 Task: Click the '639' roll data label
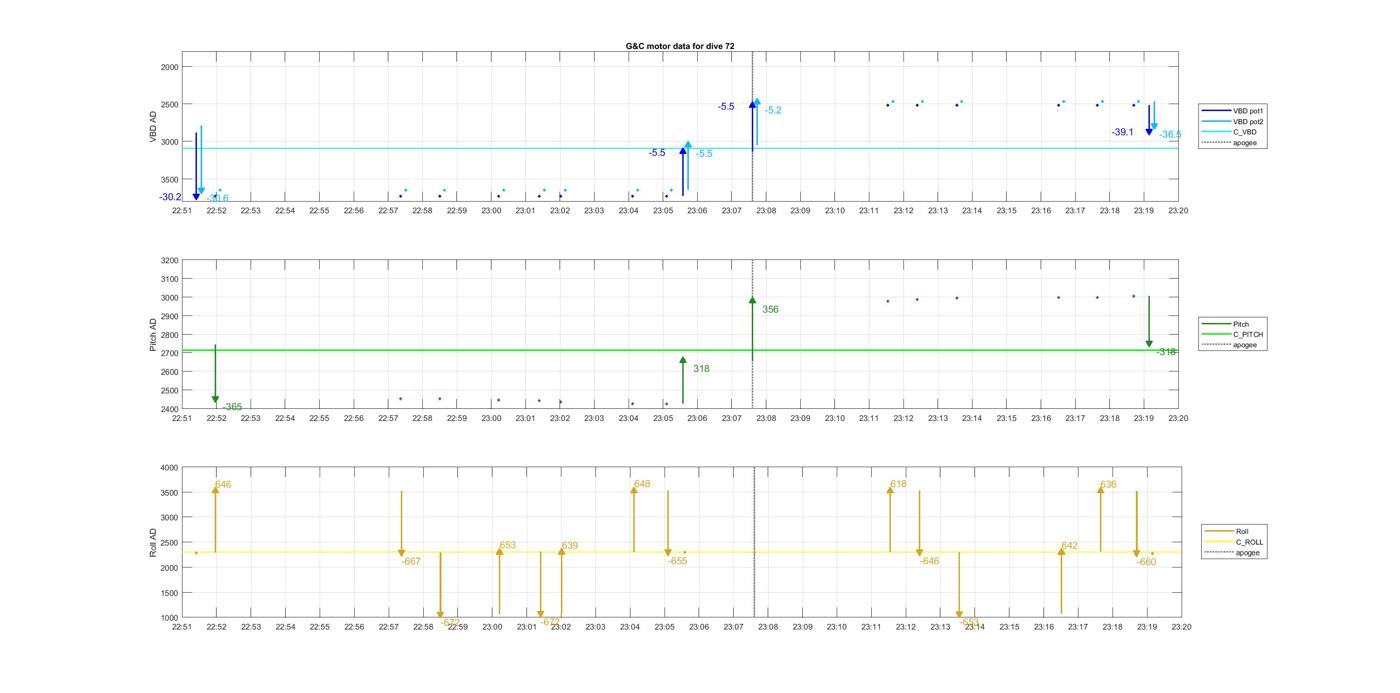coord(570,546)
